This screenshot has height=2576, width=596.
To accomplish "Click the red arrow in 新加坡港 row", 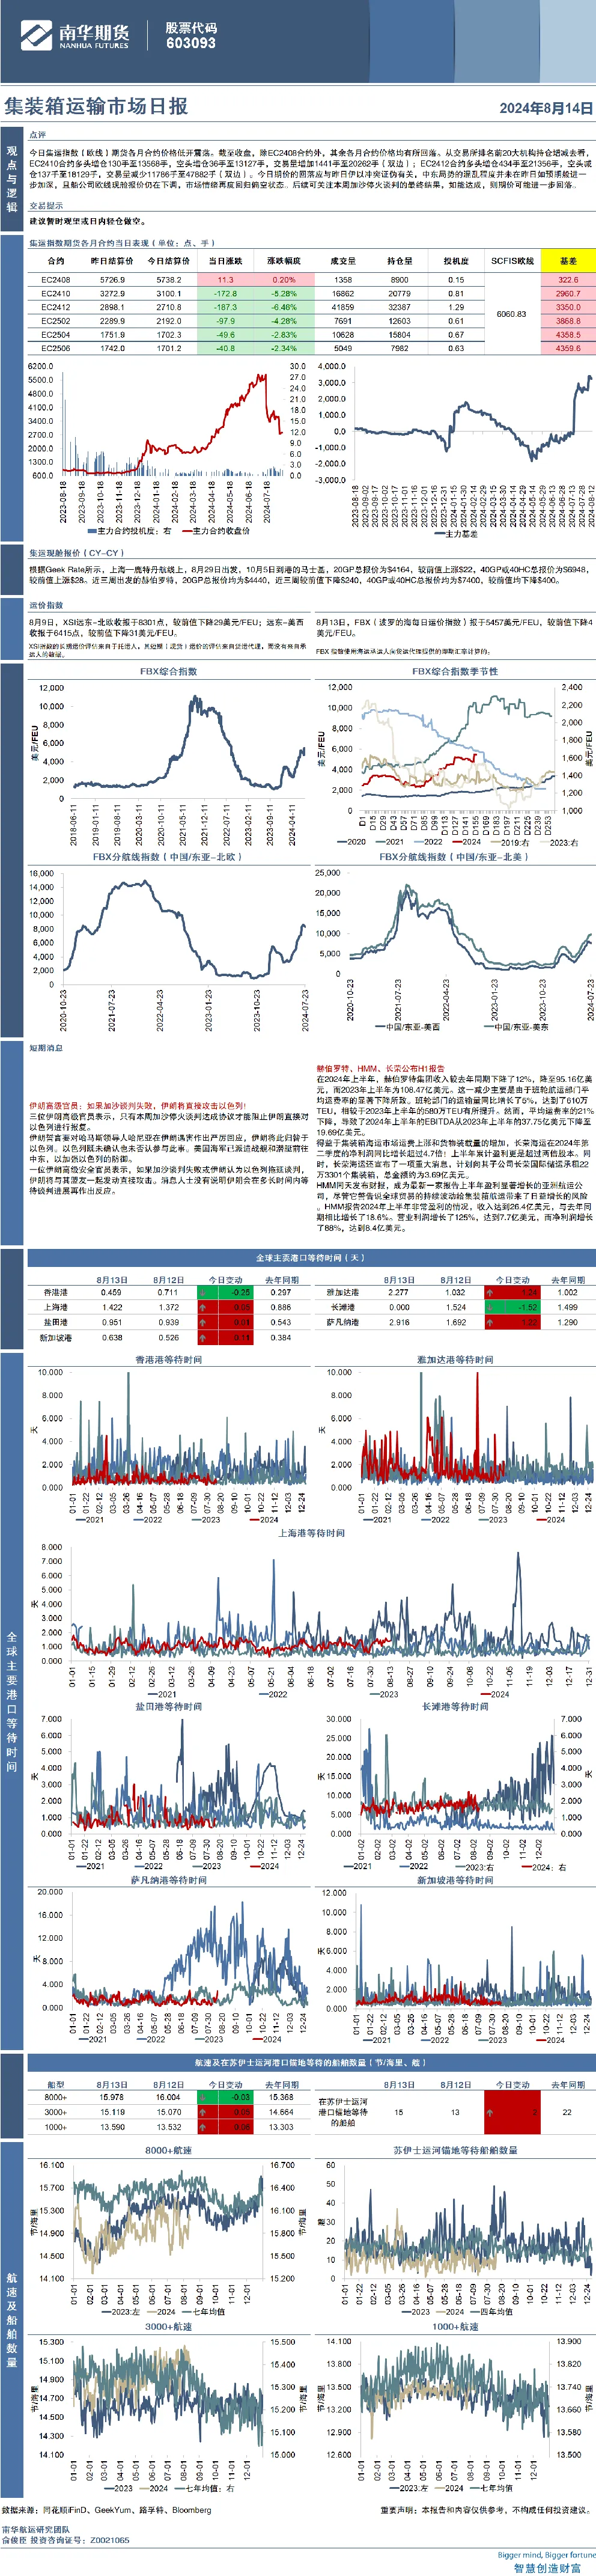I will click(x=202, y=1337).
